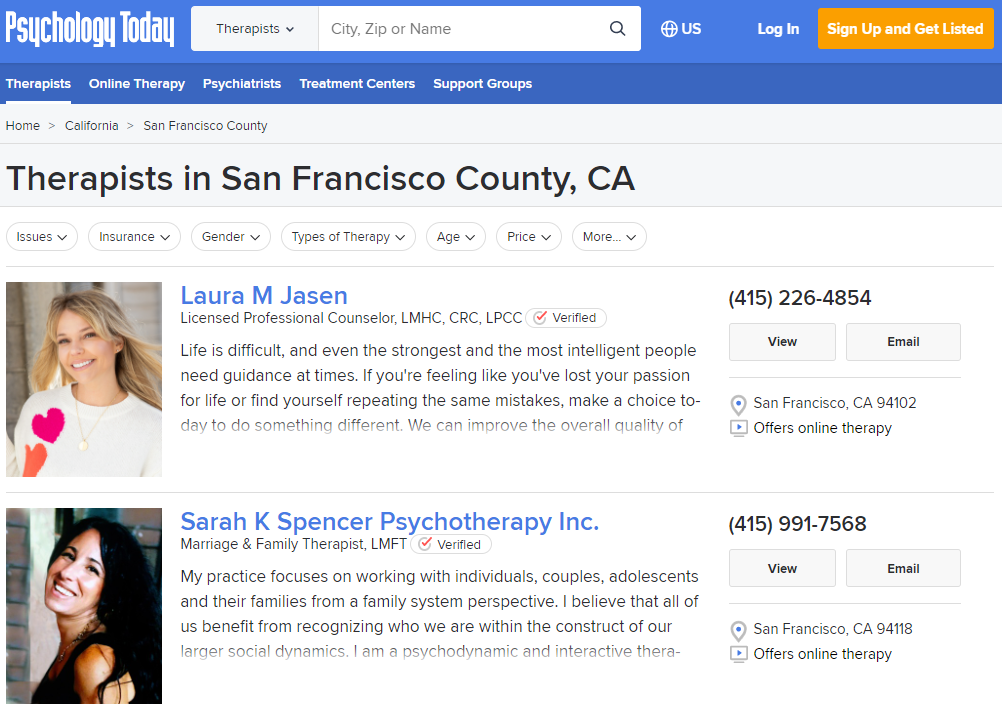
Task: Open the Types of Therapy filter
Action: (x=348, y=236)
